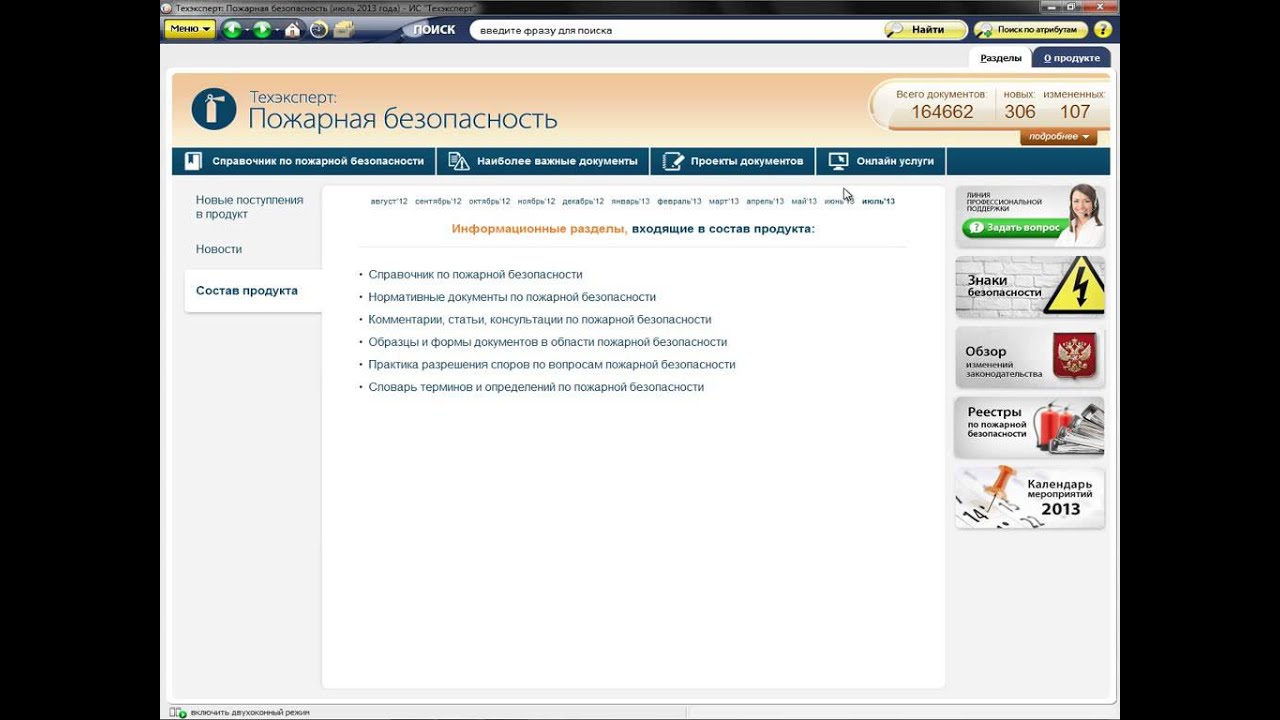Viewport: 1280px width, 720px height.
Task: Click the fire extinguisher product logo
Action: click(213, 109)
